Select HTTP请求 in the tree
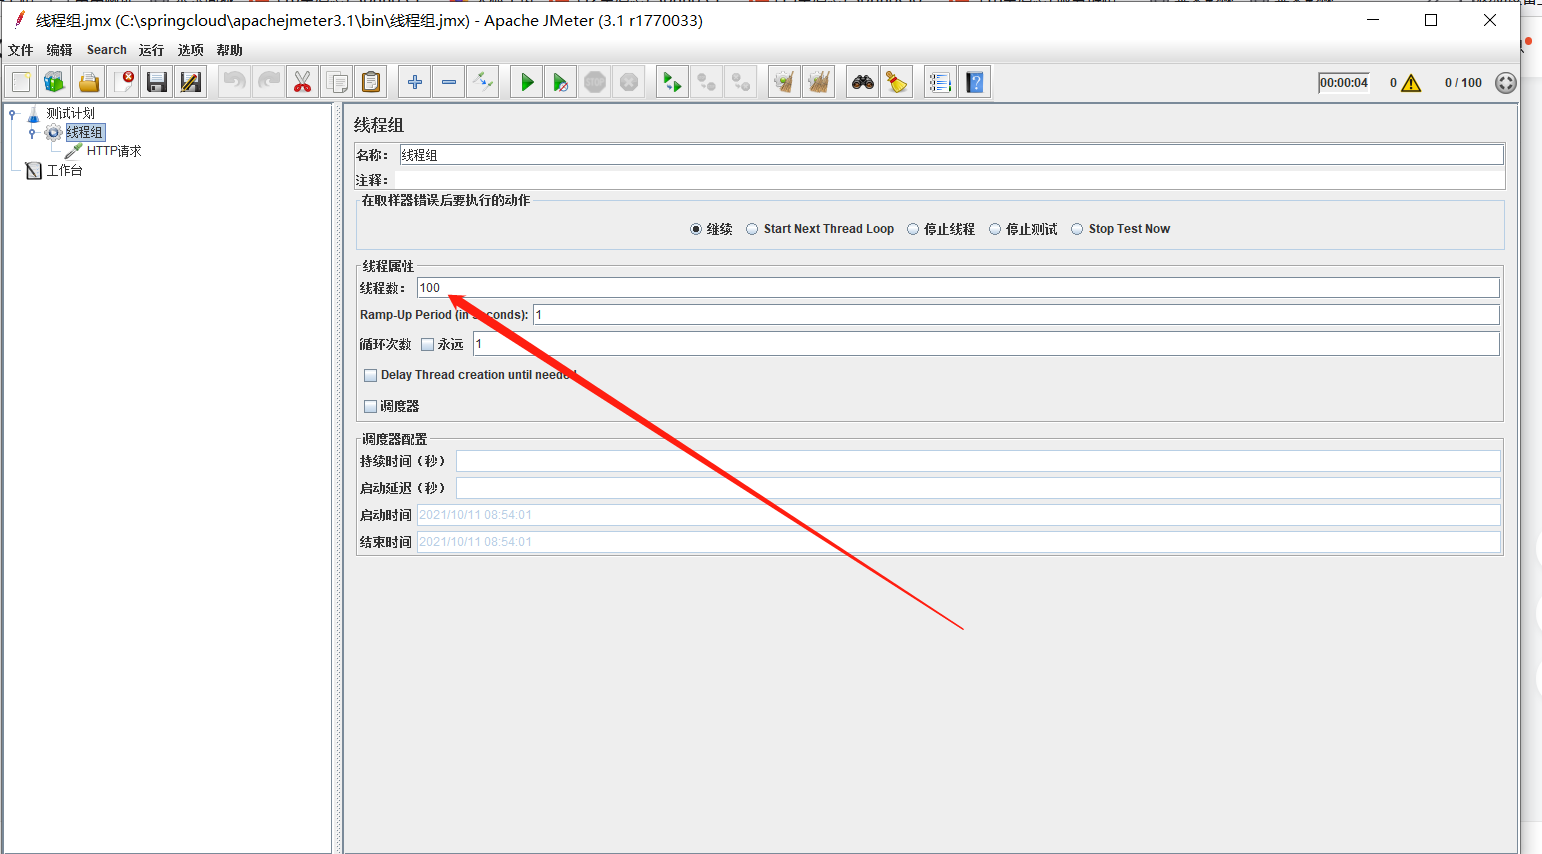This screenshot has width=1542, height=854. click(x=114, y=151)
